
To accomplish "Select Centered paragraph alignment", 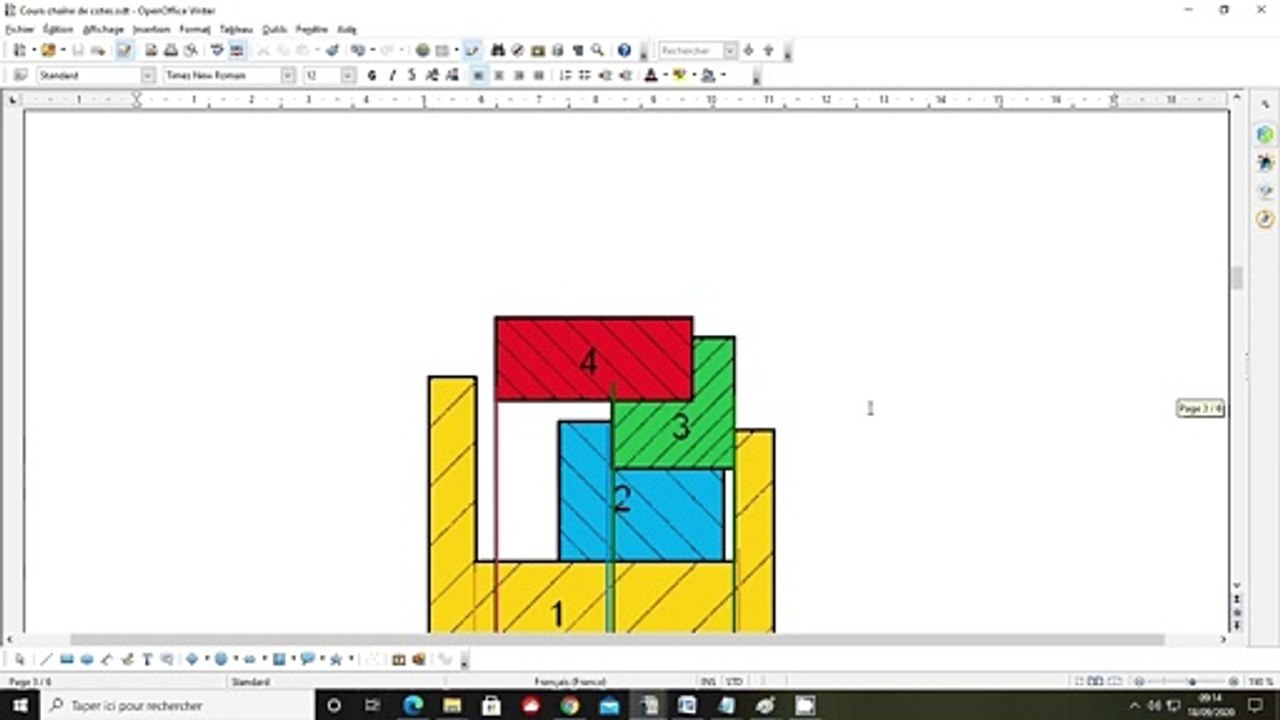I will (498, 75).
